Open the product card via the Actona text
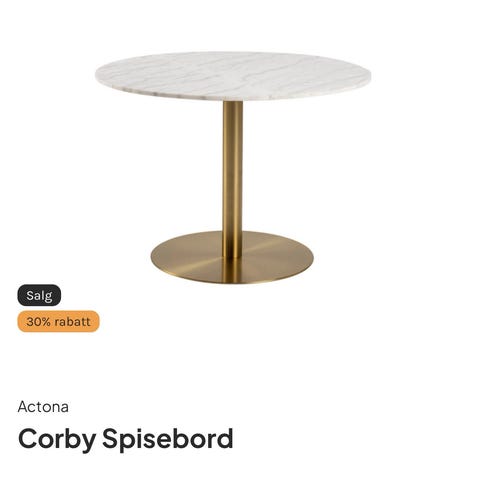This screenshot has height=480, width=480. pos(43,407)
